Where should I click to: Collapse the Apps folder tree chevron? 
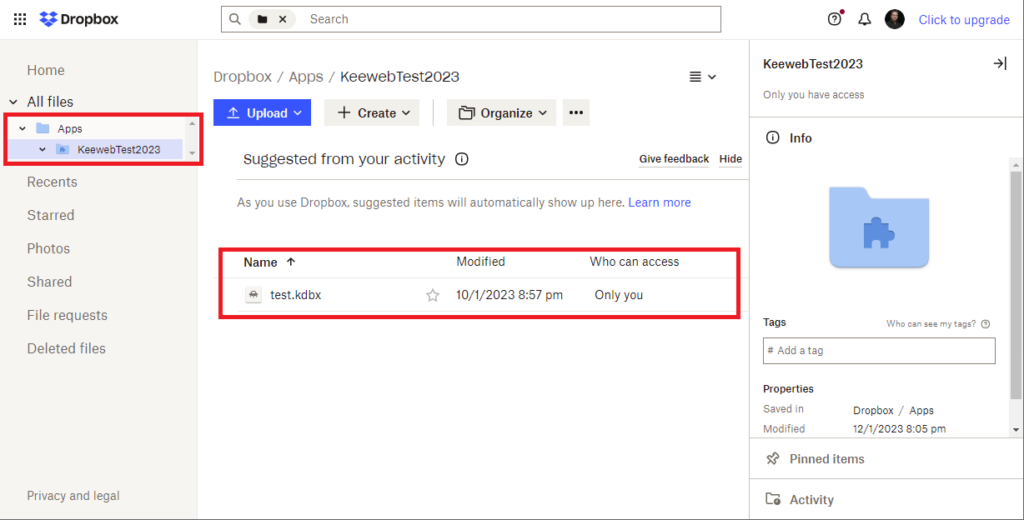[23, 129]
